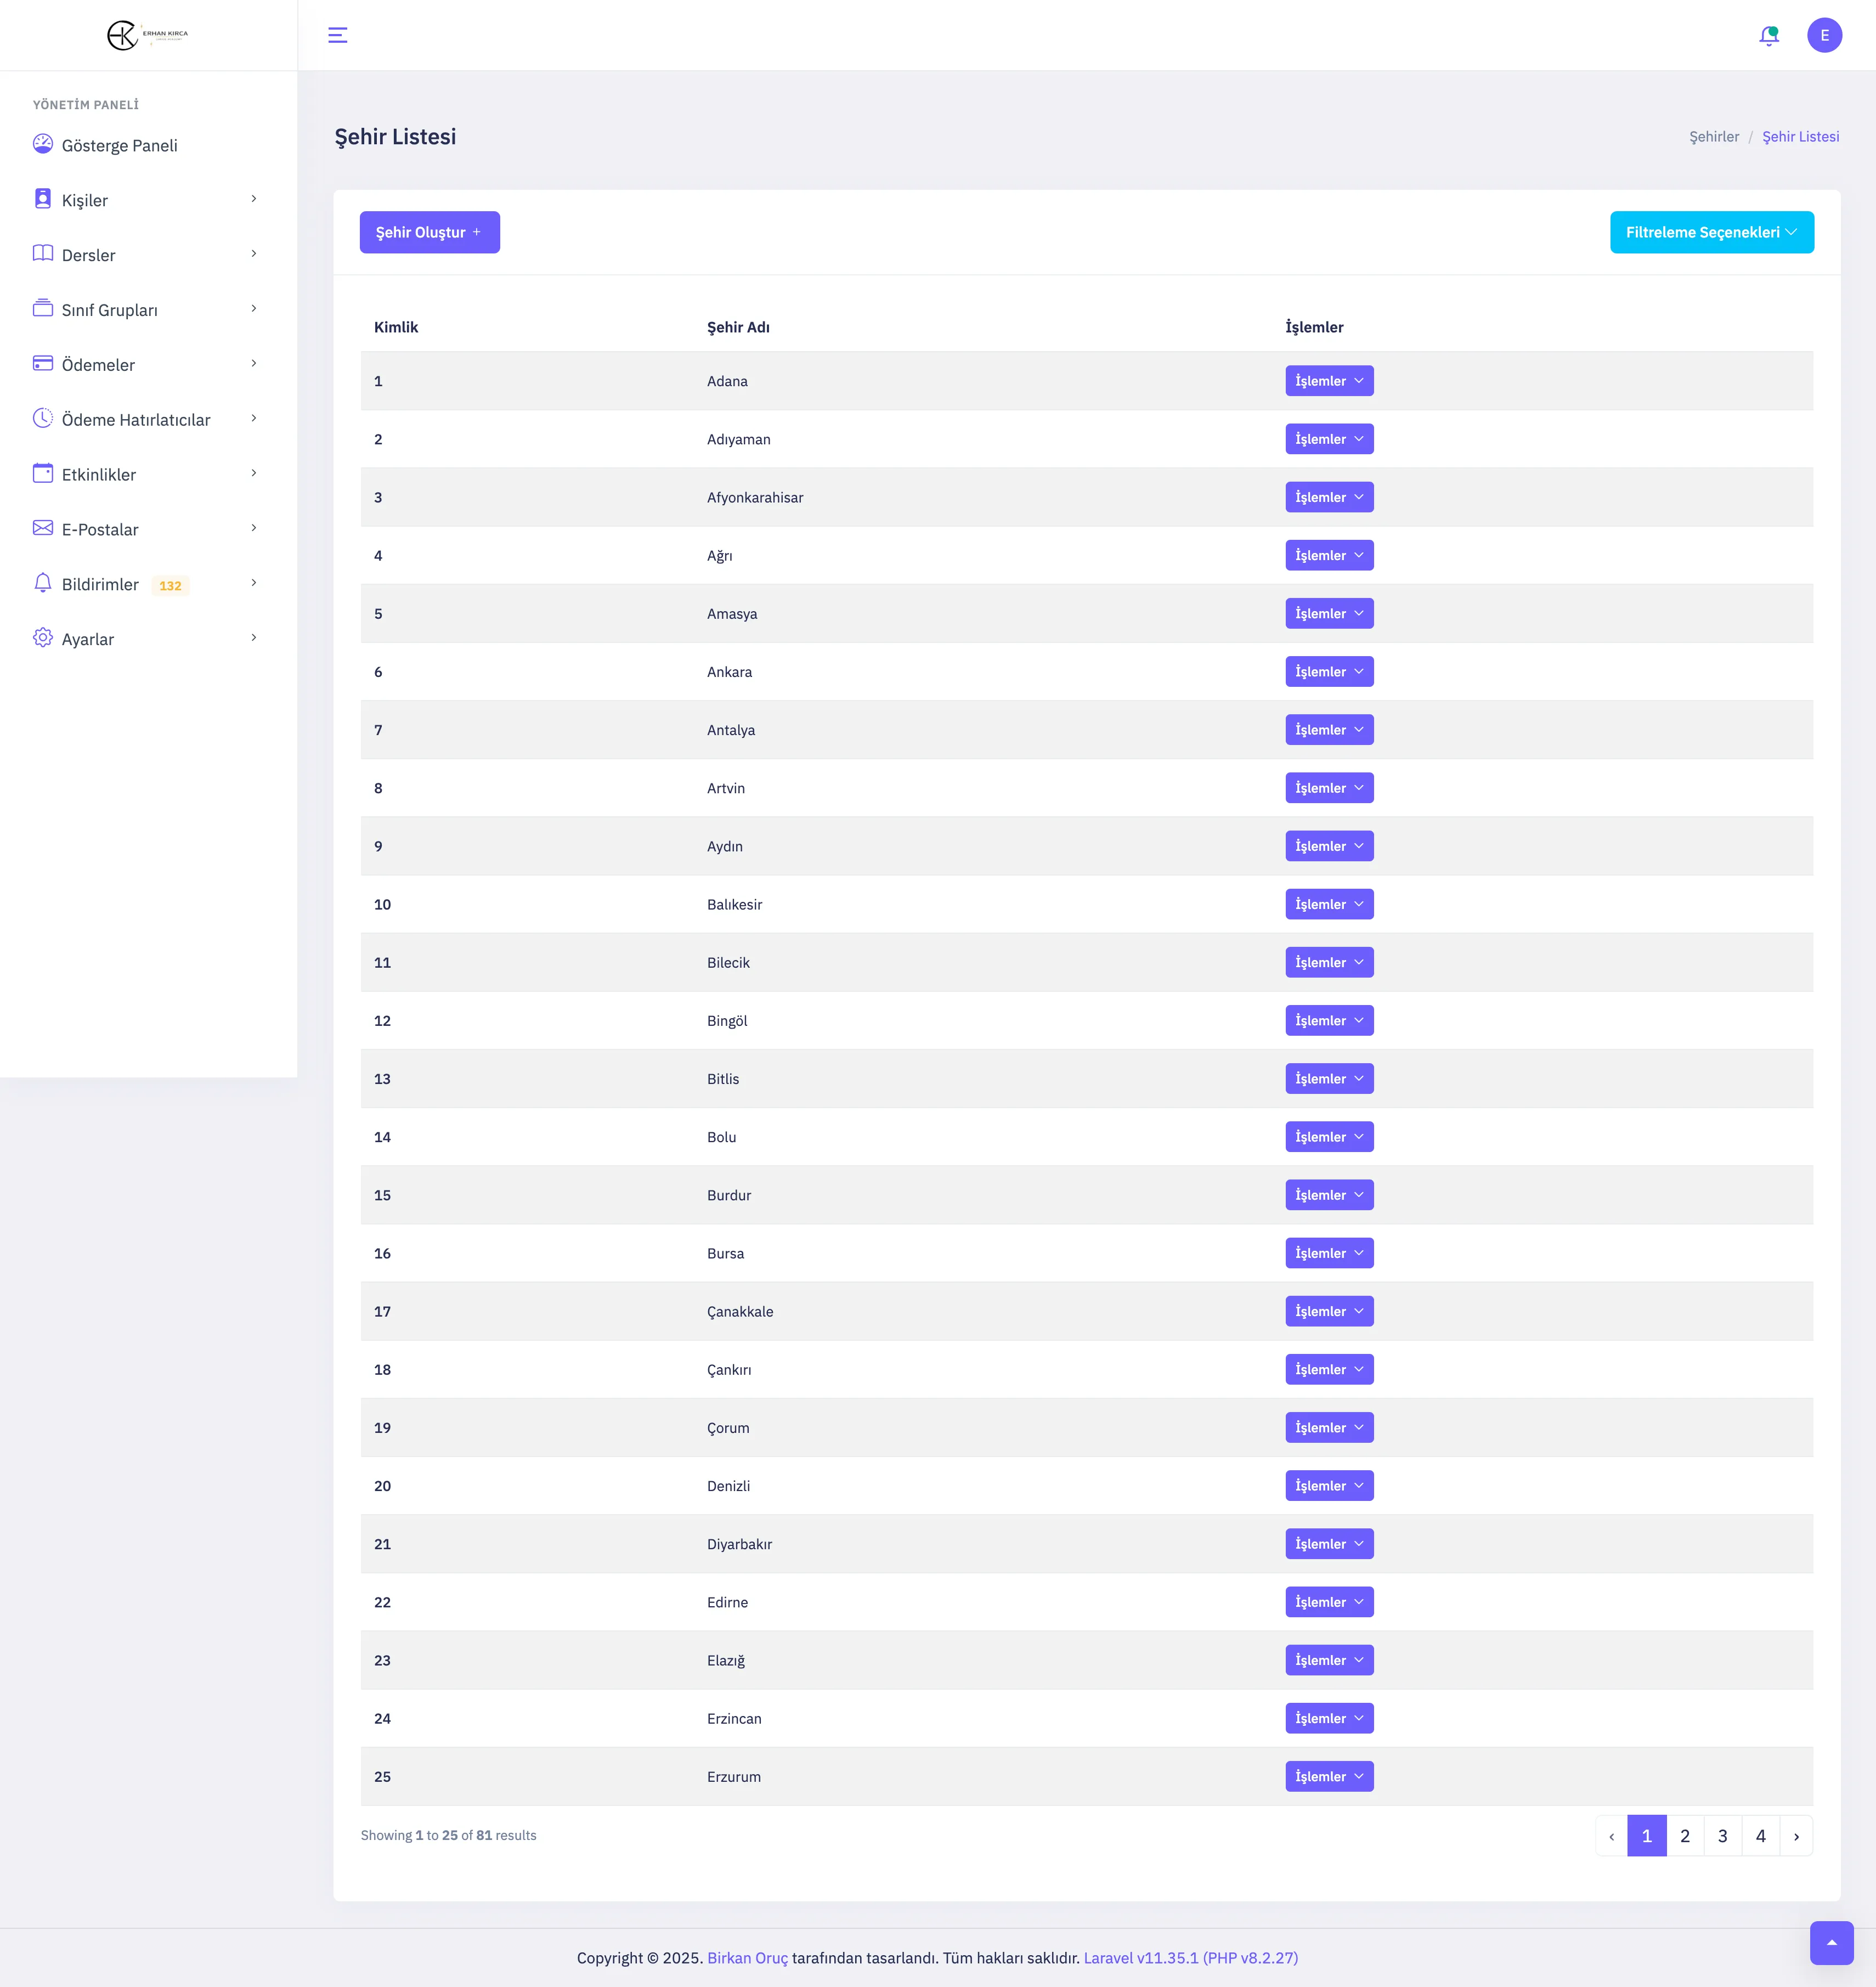The image size is (1876, 1987).
Task: Click the user avatar E icon
Action: coord(1824,35)
